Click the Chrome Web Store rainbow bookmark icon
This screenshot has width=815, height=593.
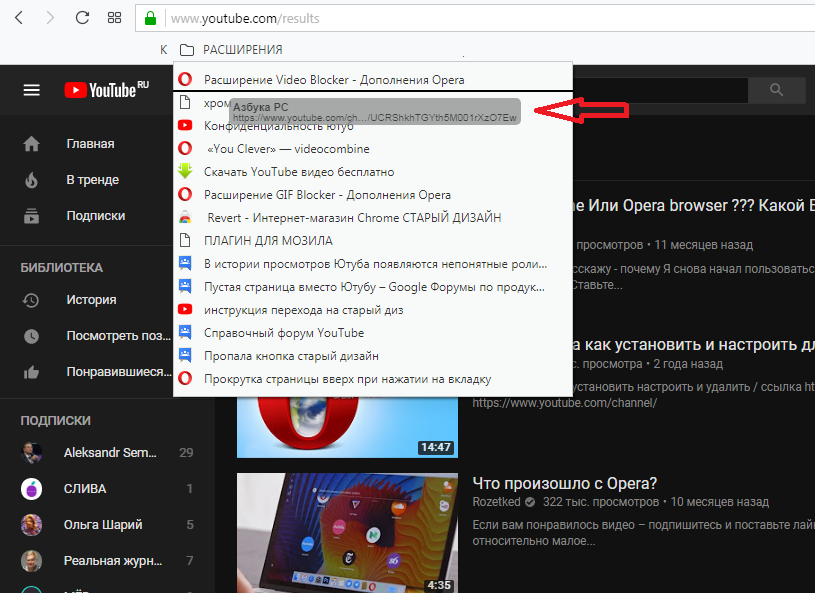tap(185, 217)
